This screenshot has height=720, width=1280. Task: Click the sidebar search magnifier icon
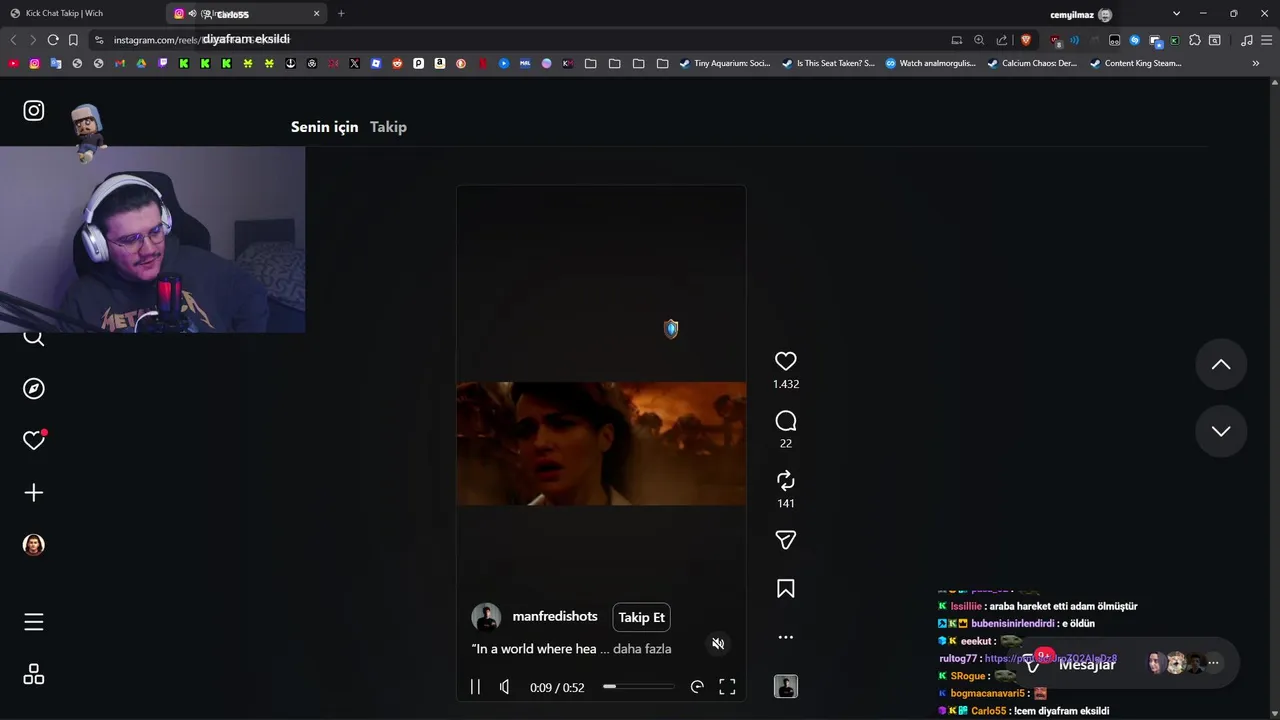[x=34, y=337]
